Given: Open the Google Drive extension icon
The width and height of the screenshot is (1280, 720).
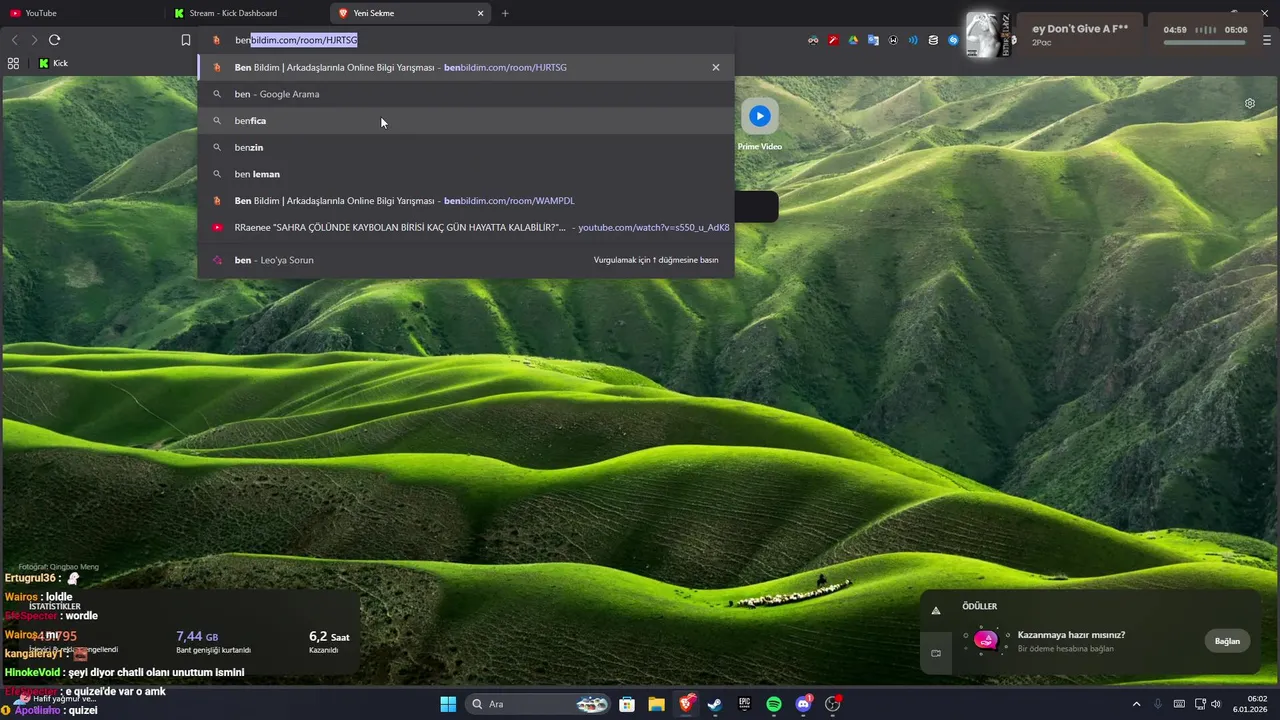Looking at the screenshot, I should point(853,40).
